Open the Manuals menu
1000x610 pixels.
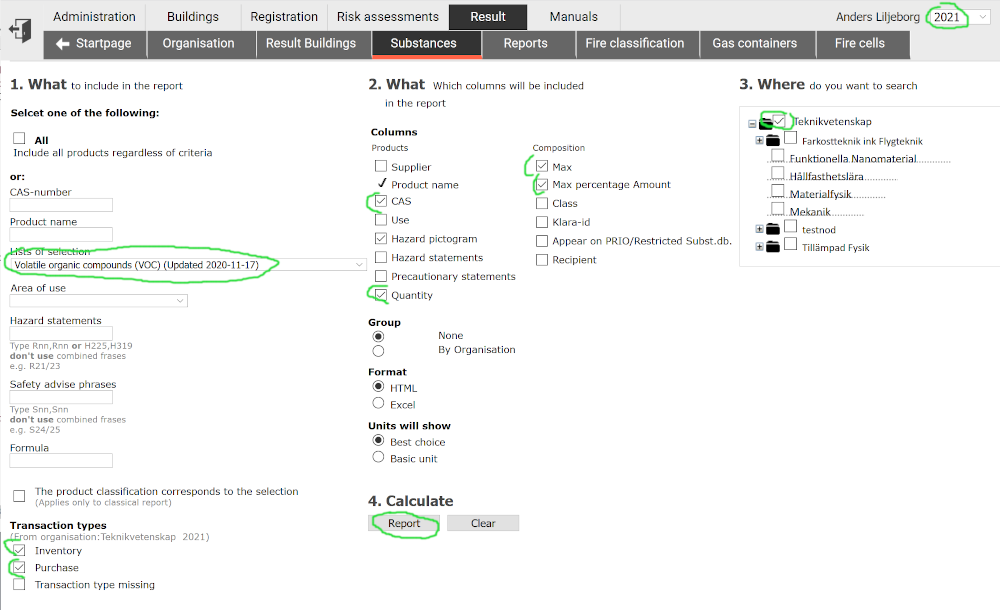573,17
